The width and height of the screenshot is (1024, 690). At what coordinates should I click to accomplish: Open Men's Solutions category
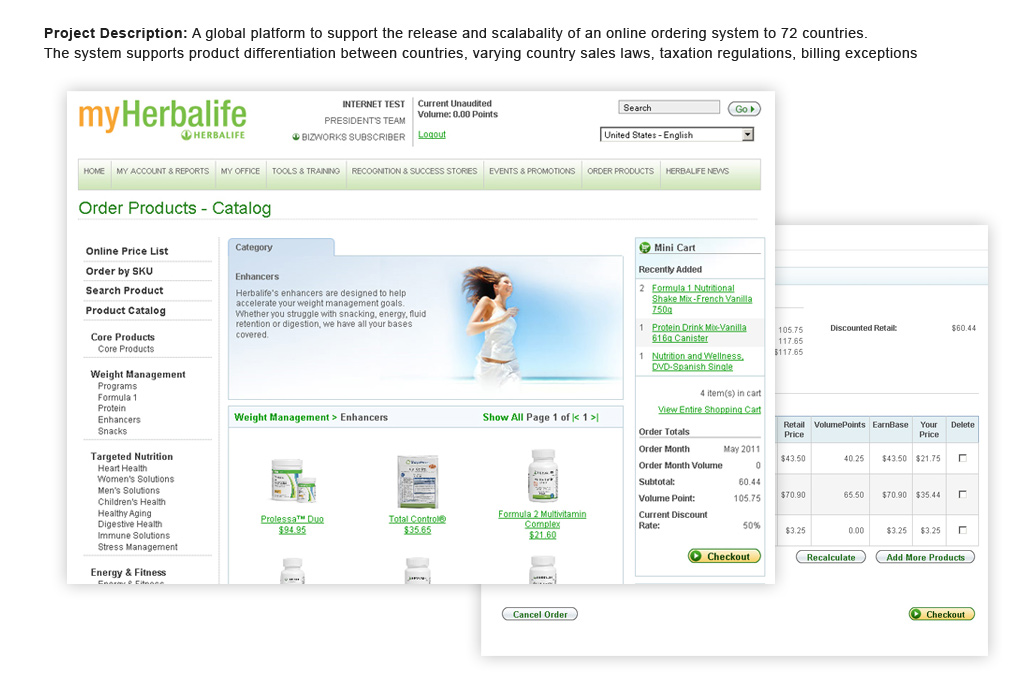click(x=129, y=490)
